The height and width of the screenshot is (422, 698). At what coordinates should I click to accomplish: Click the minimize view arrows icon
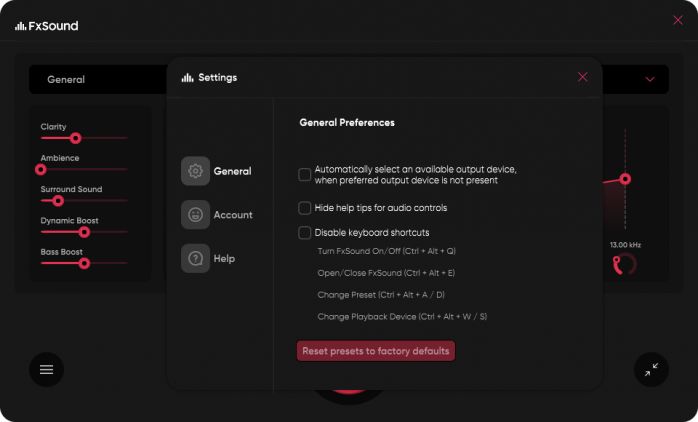[651, 369]
